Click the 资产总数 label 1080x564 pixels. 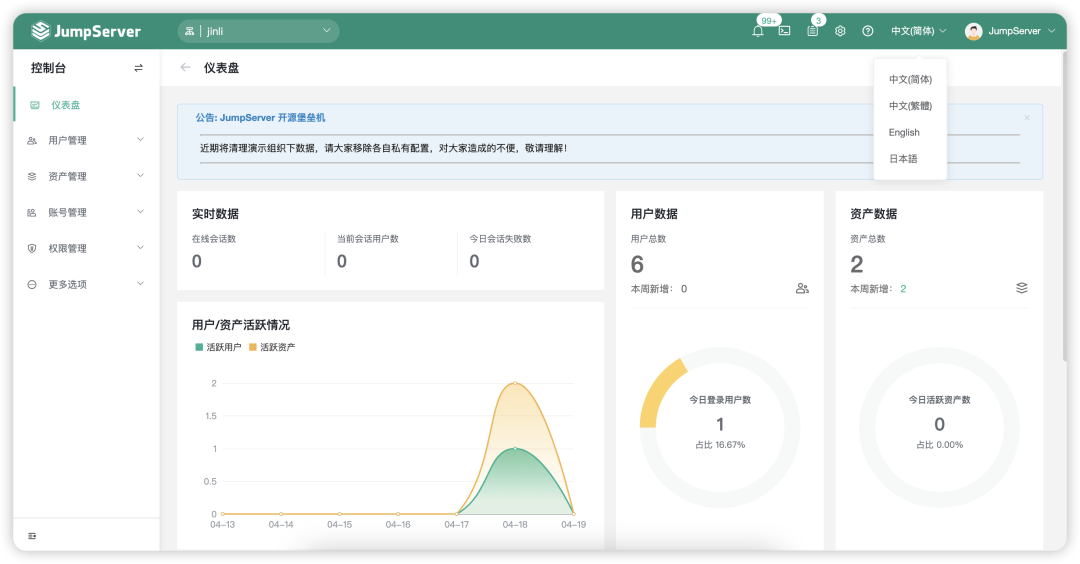[868, 239]
